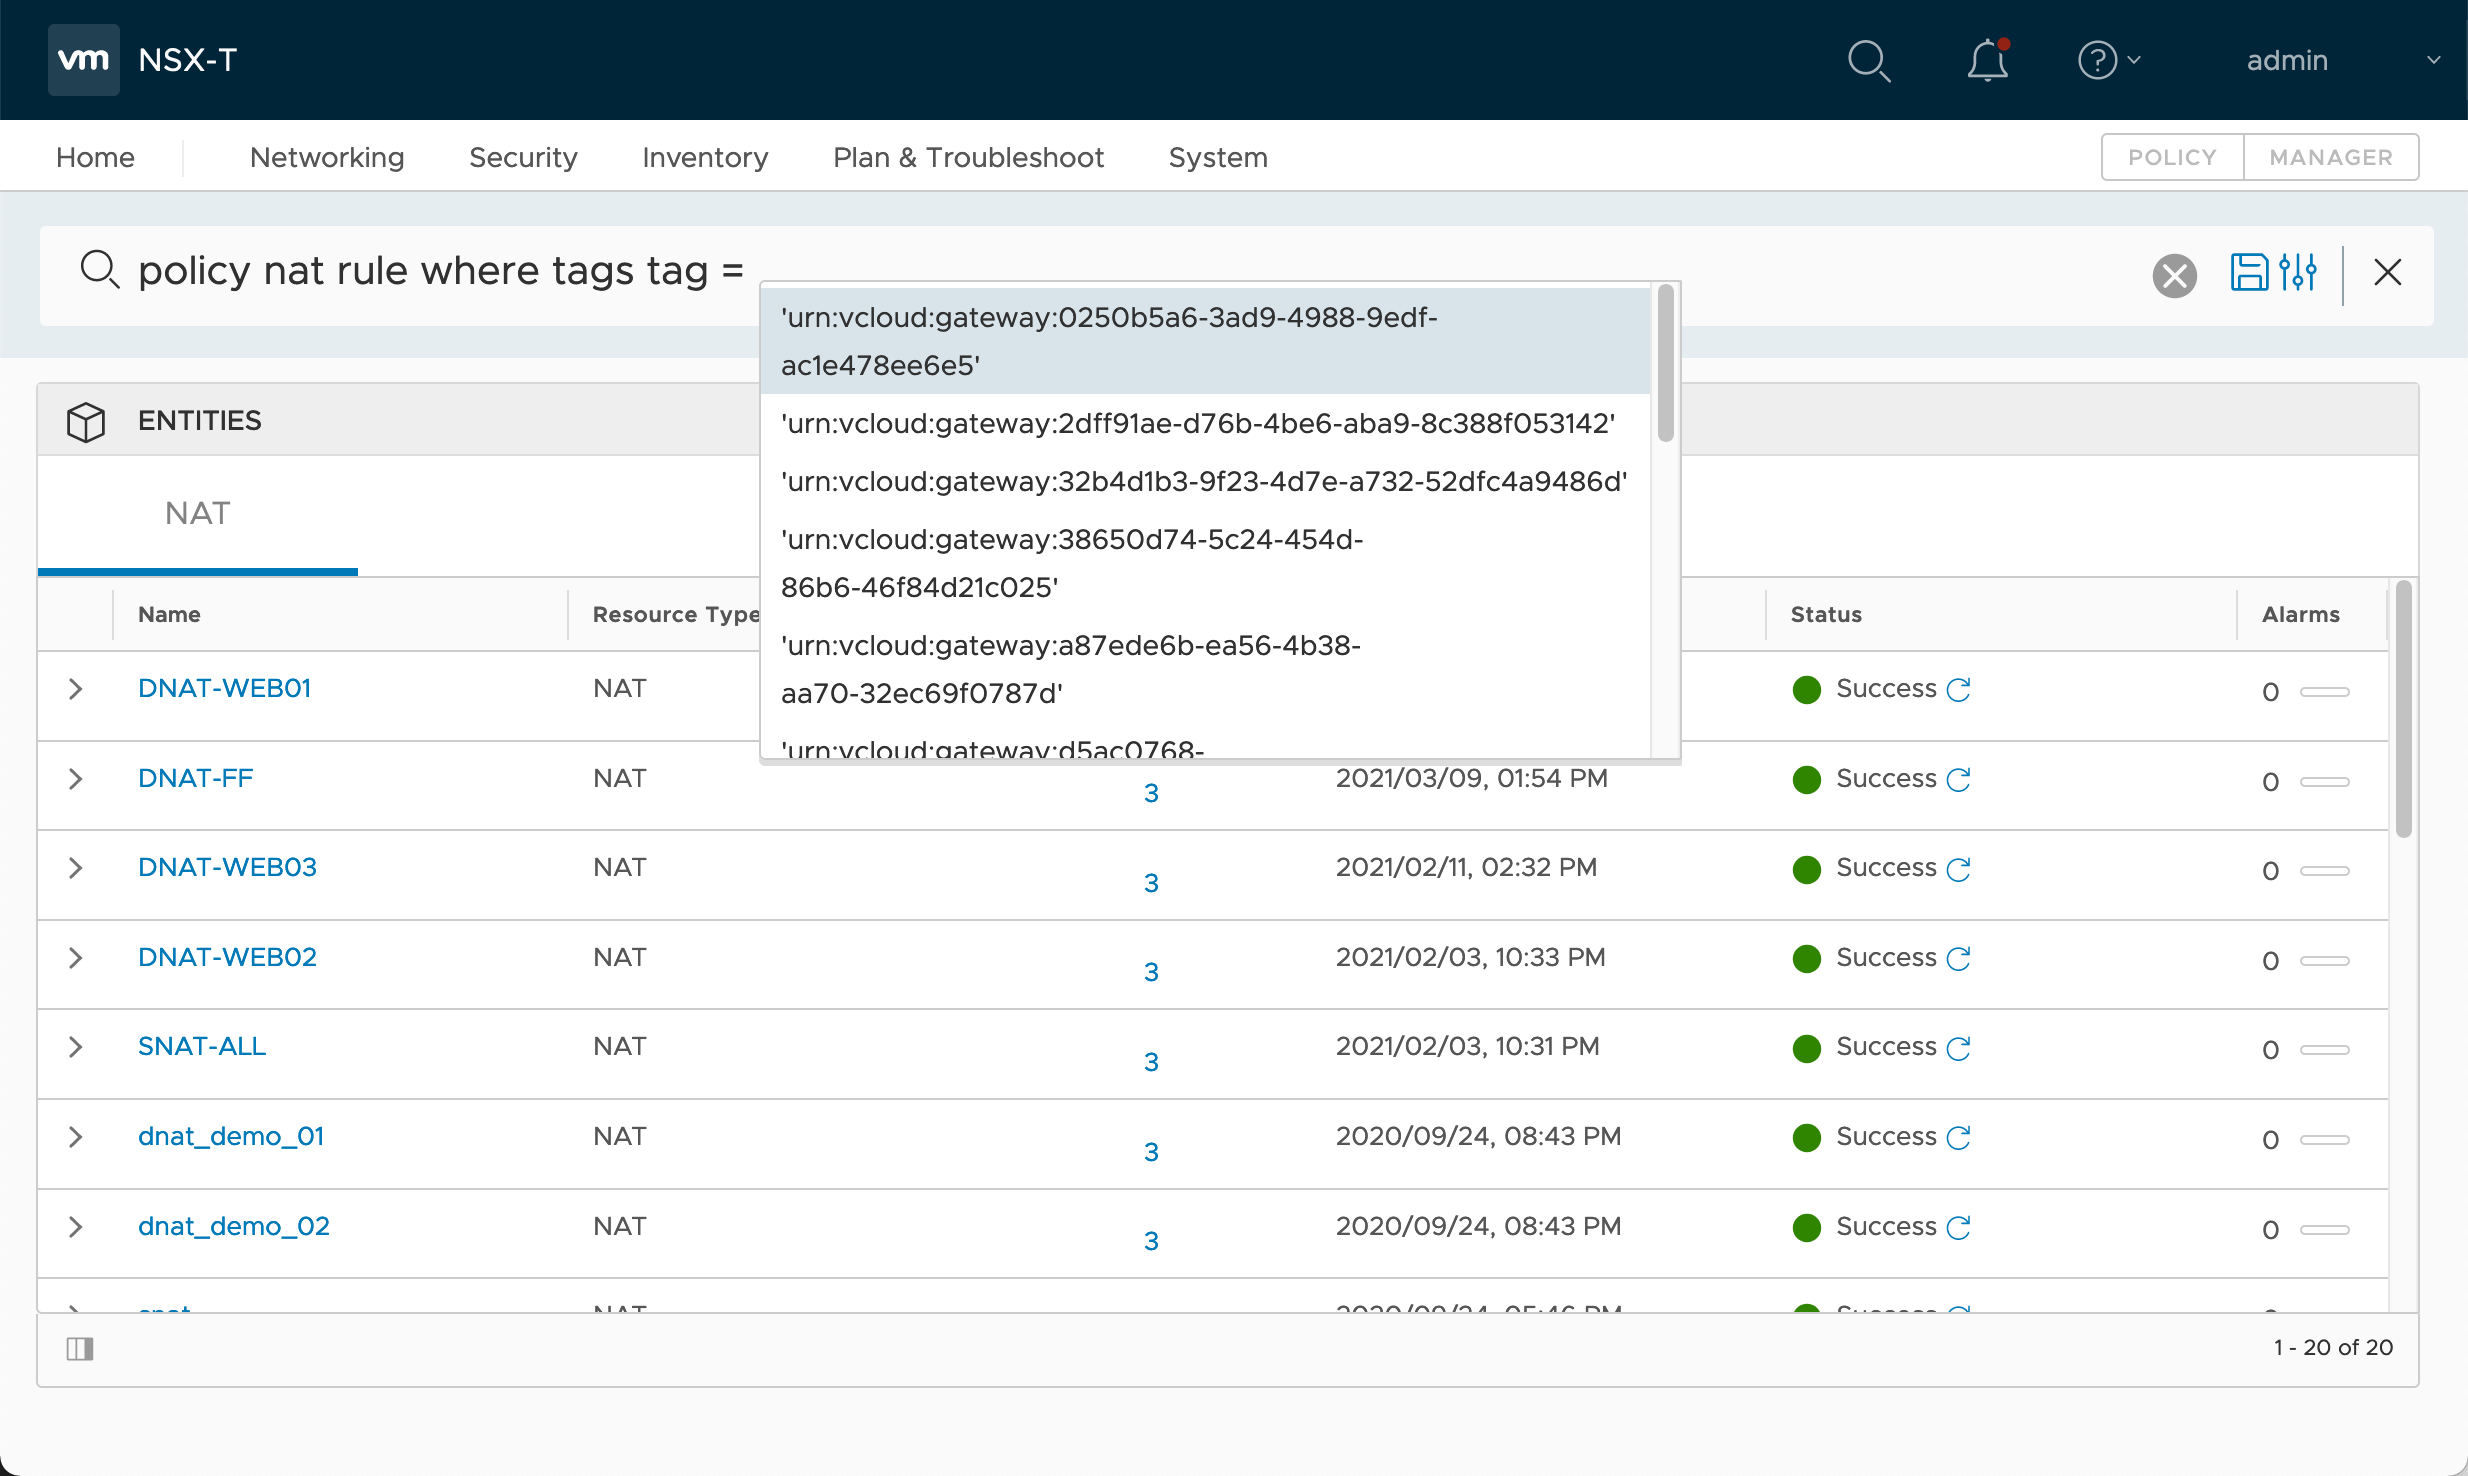The height and width of the screenshot is (1476, 2468).
Task: Open the dnat_demo_02 rule link
Action: point(234,1226)
